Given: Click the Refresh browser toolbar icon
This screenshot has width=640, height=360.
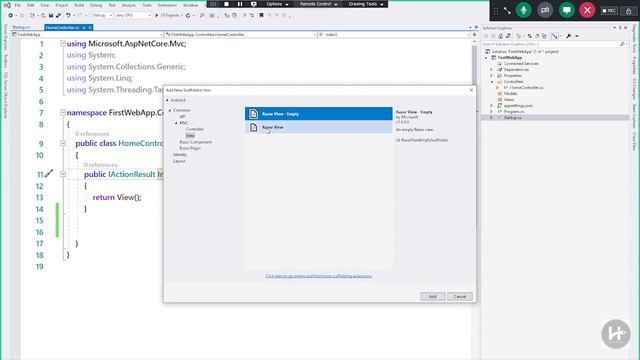Looking at the screenshot, I should pos(188,16).
